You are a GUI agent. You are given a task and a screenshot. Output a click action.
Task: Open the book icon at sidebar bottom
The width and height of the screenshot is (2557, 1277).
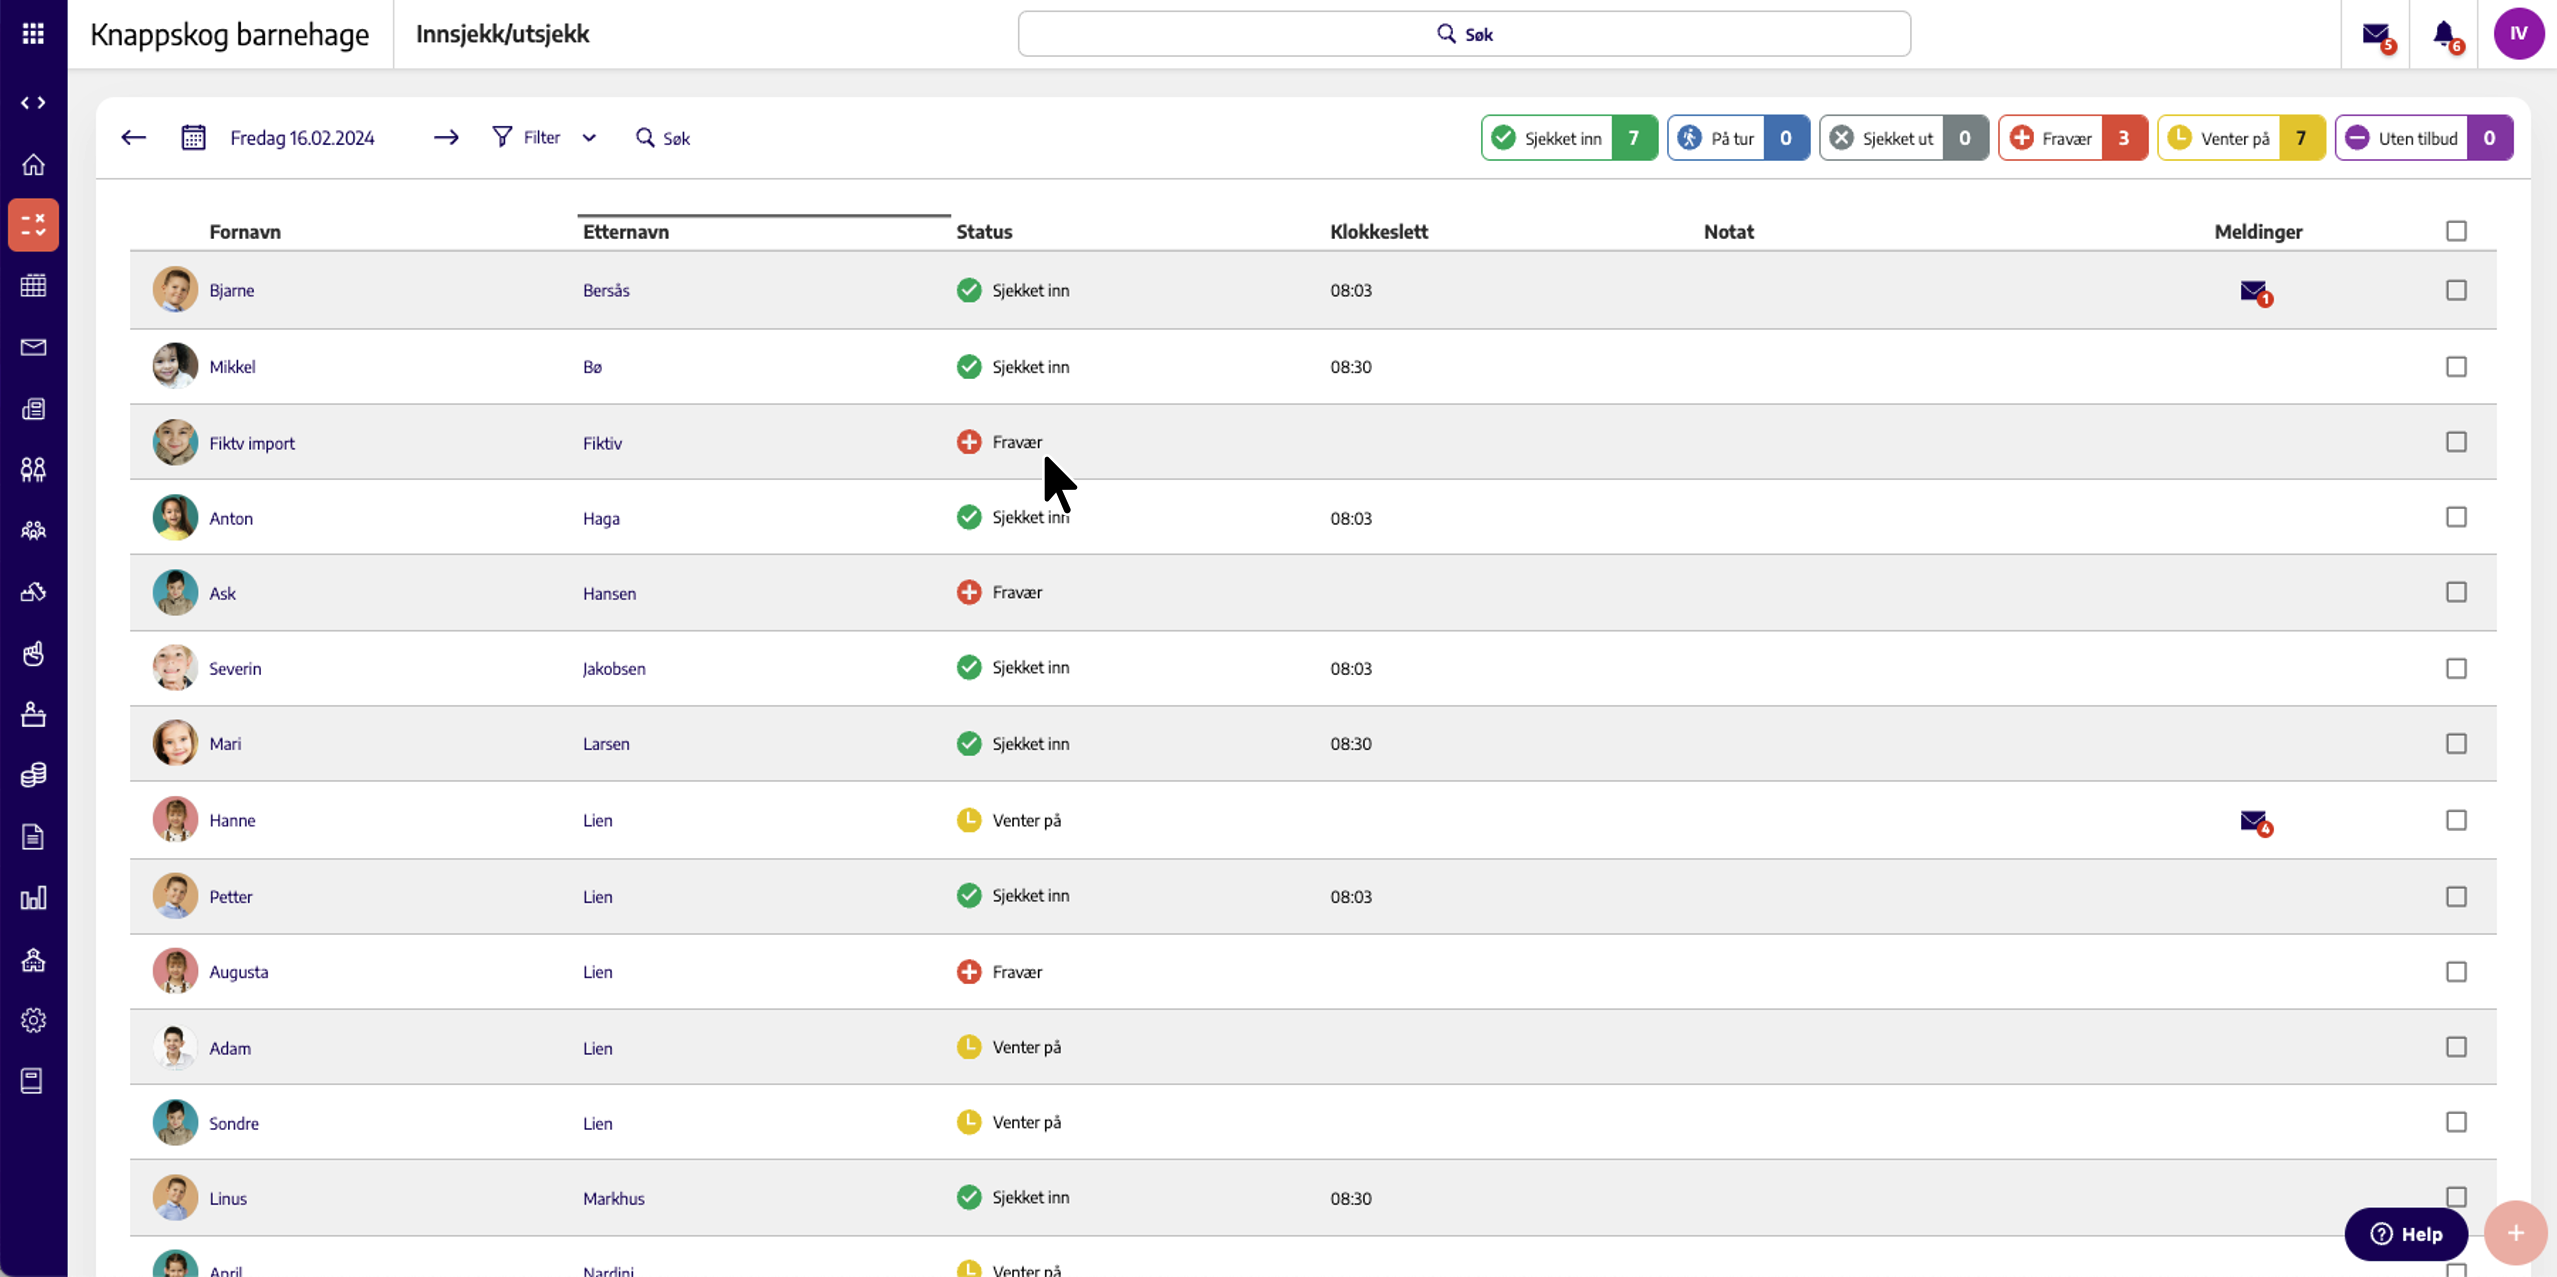(32, 1081)
